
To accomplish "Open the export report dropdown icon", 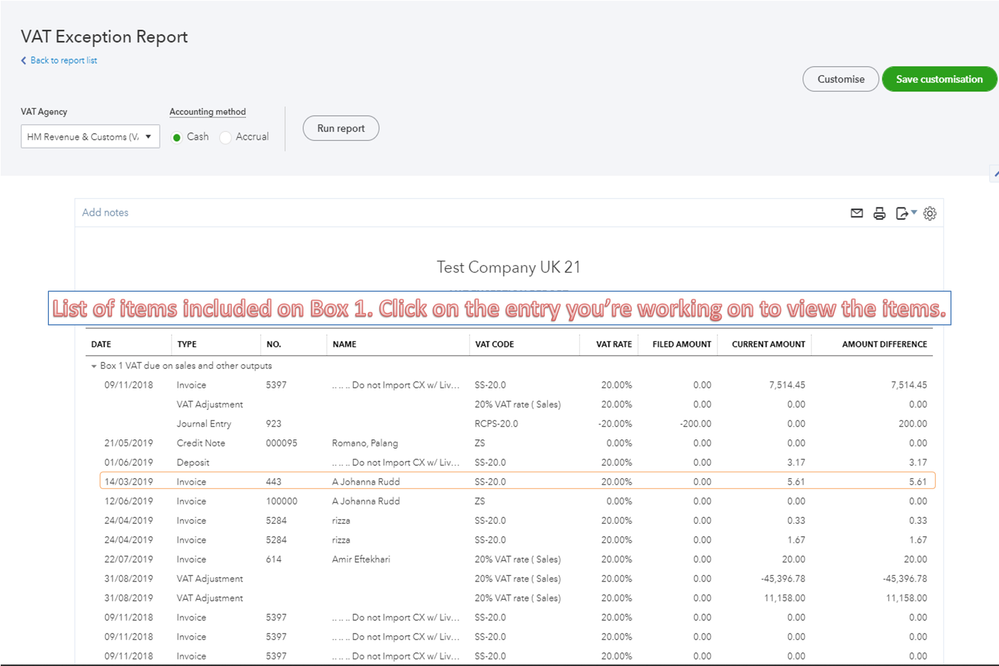I will click(905, 214).
